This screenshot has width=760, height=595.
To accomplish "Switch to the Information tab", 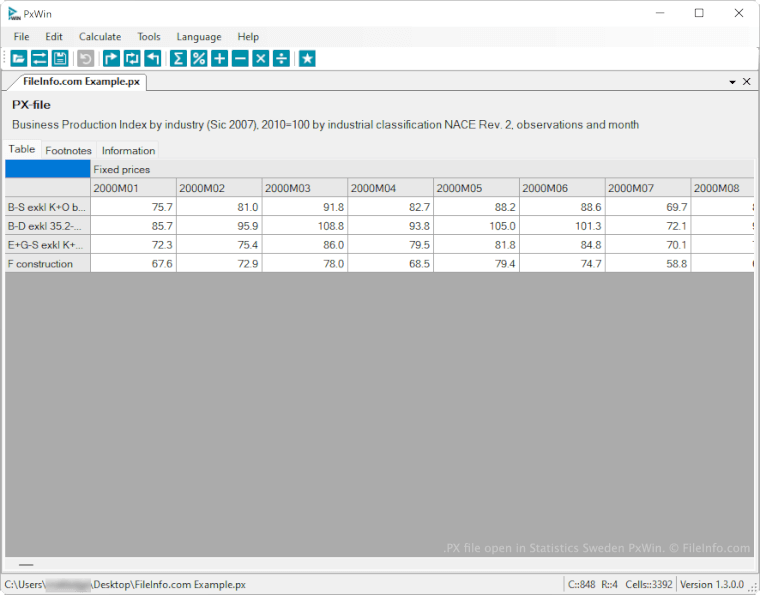I will 128,151.
